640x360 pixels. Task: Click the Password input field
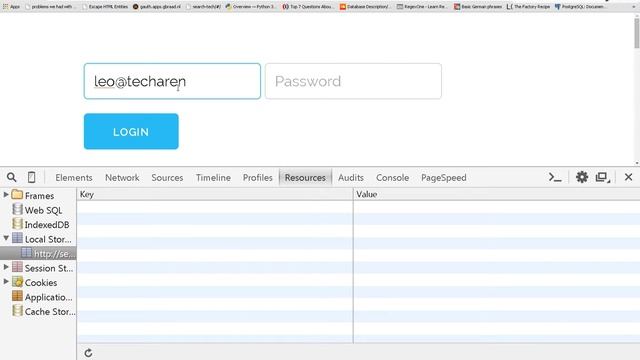(353, 81)
